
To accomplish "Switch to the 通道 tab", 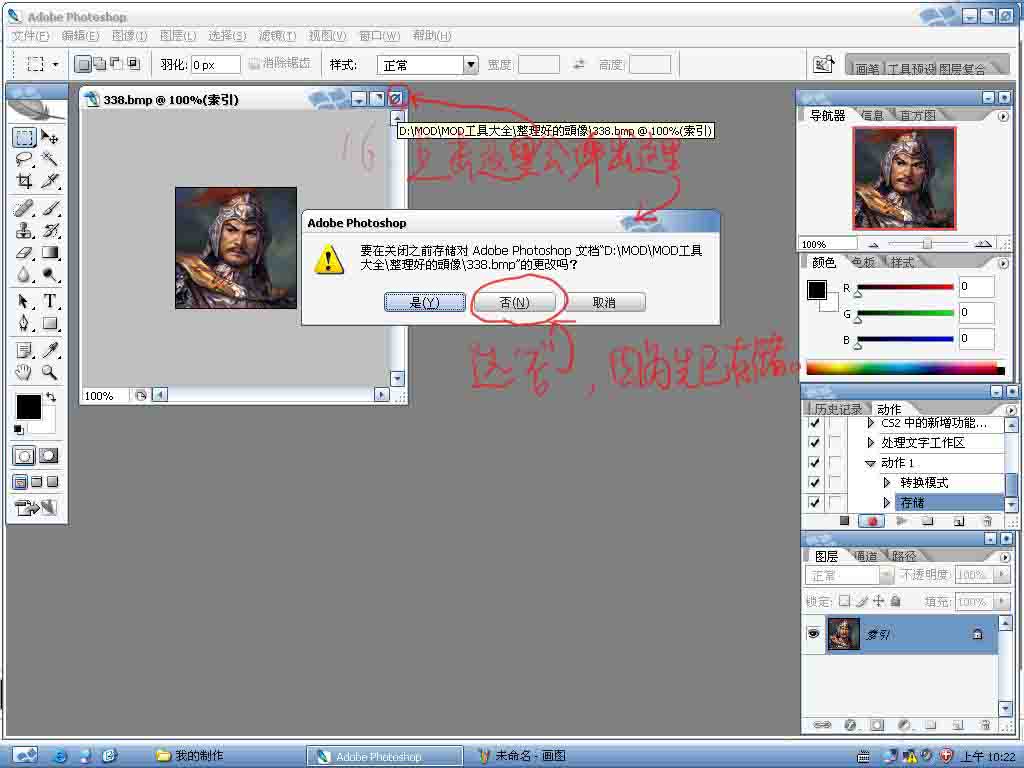I will [x=866, y=556].
